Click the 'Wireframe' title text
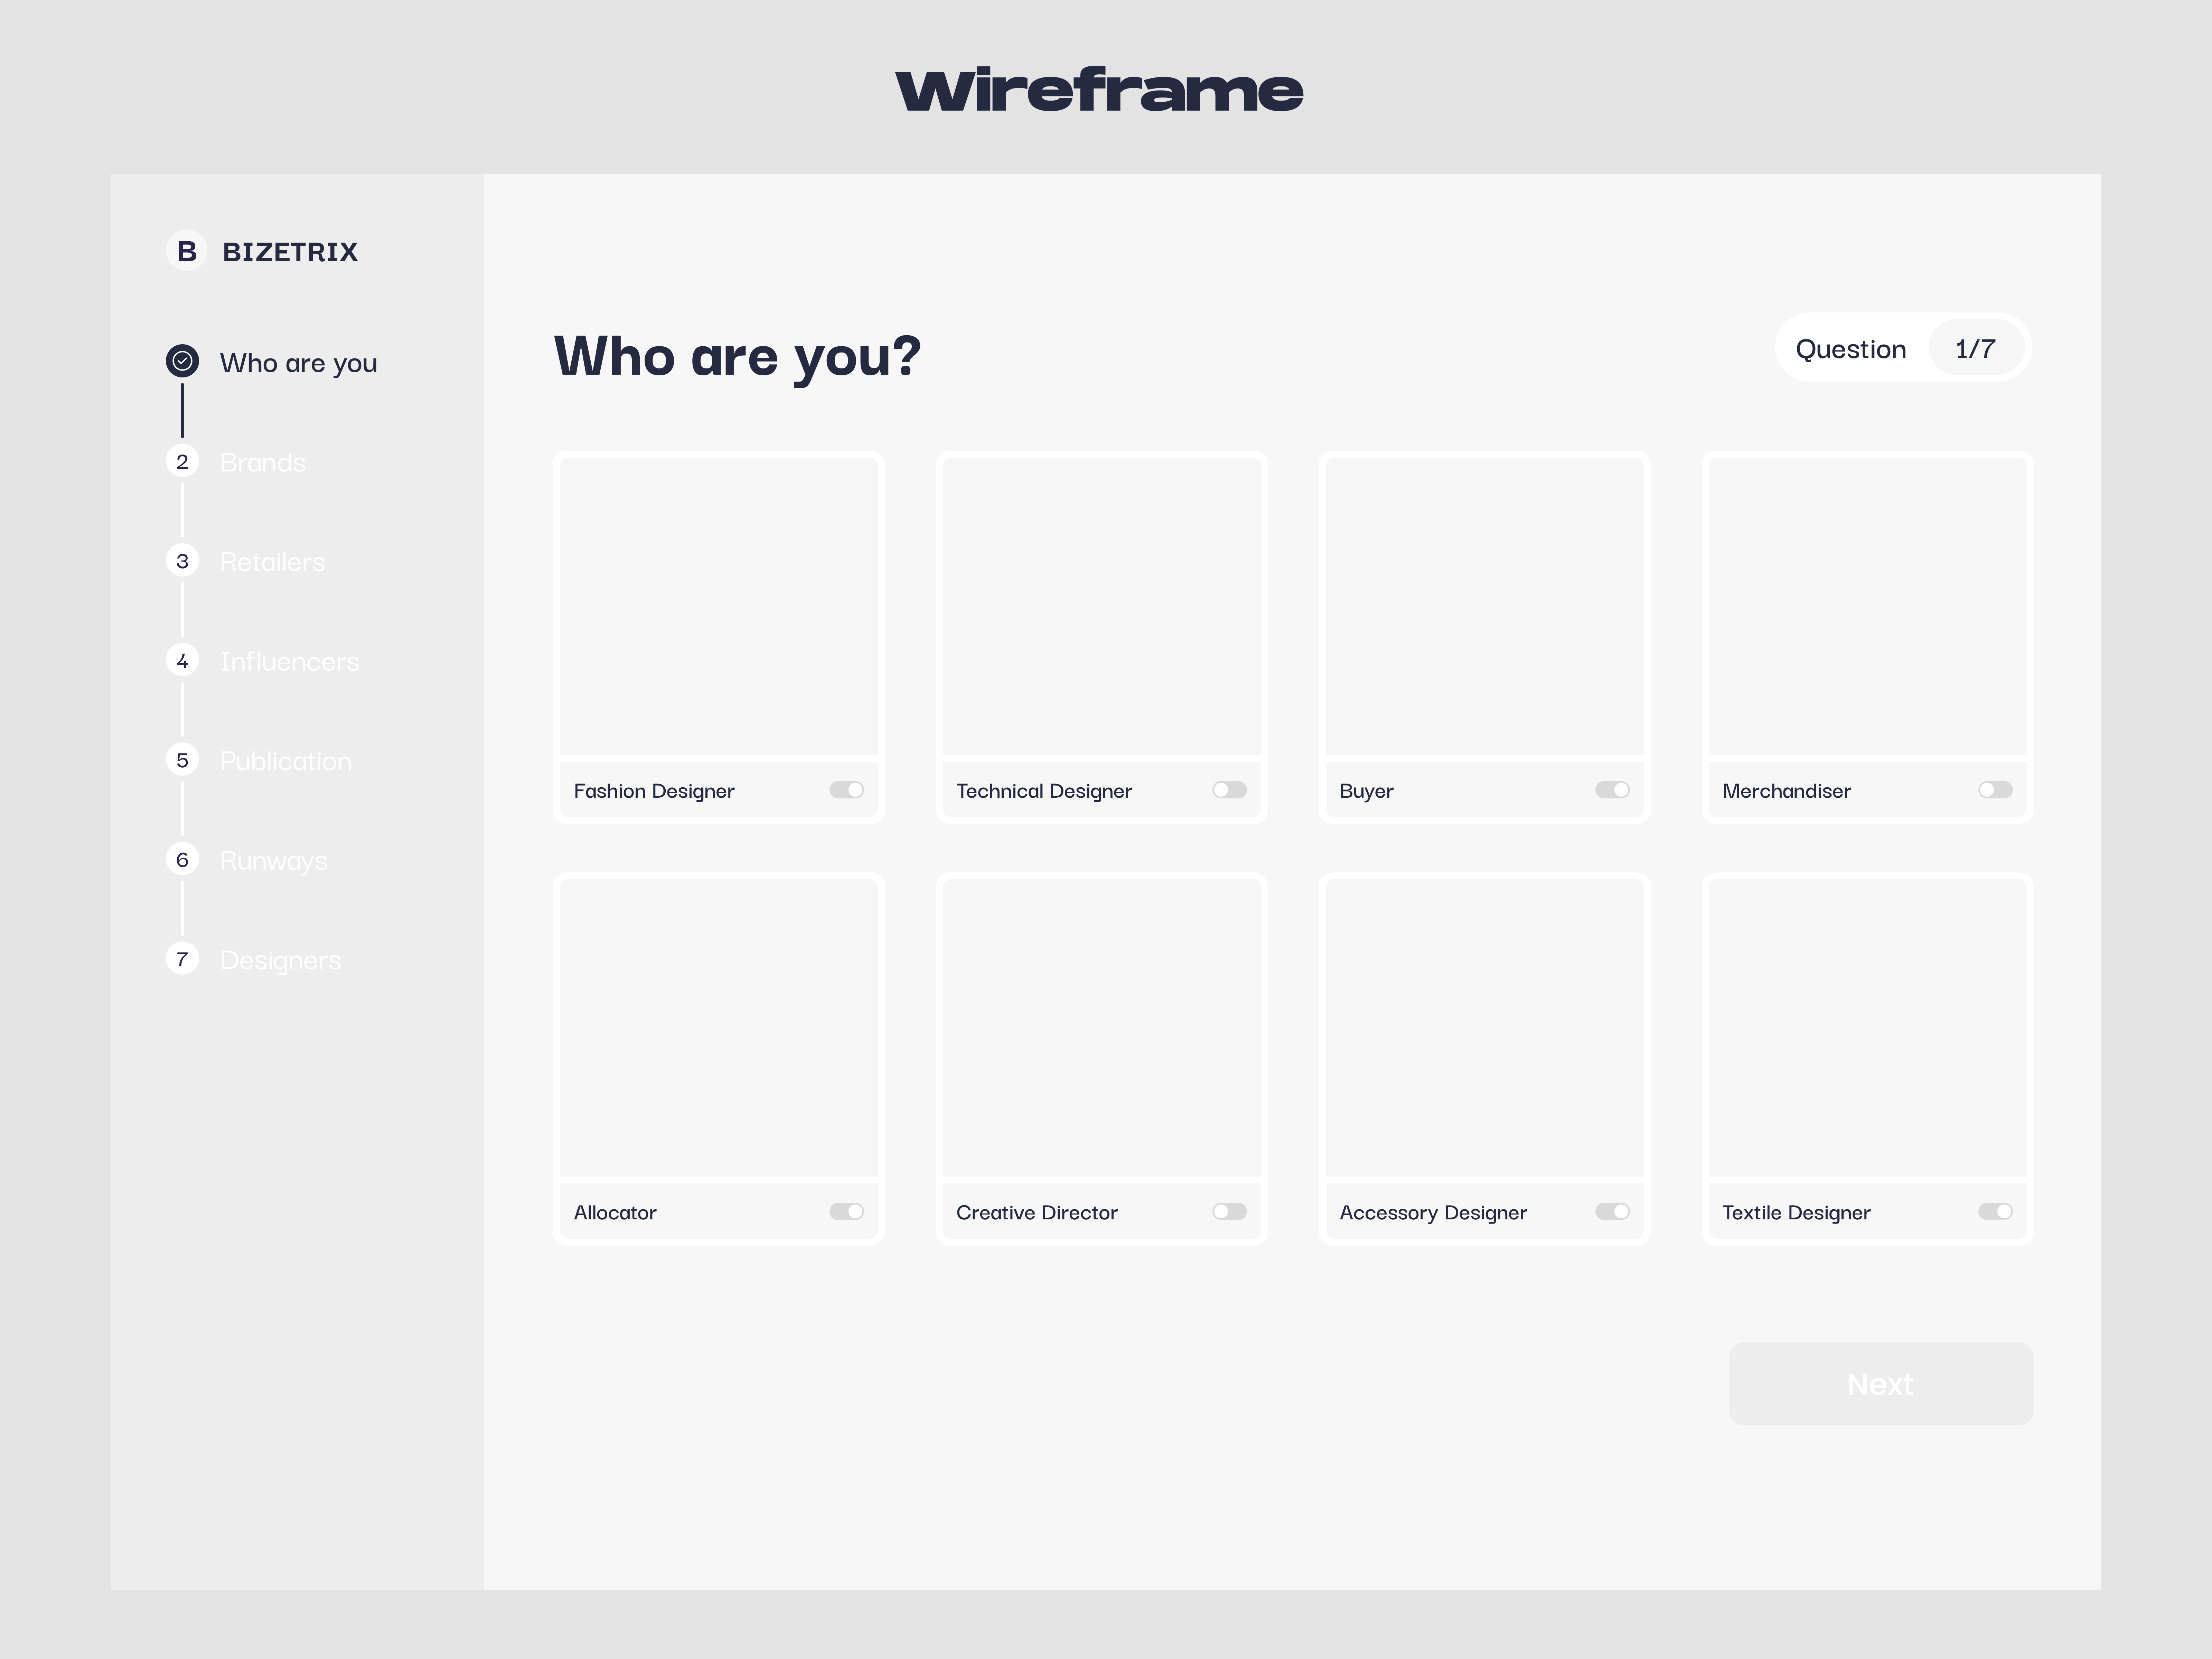The height and width of the screenshot is (1659, 2212). [x=1099, y=90]
